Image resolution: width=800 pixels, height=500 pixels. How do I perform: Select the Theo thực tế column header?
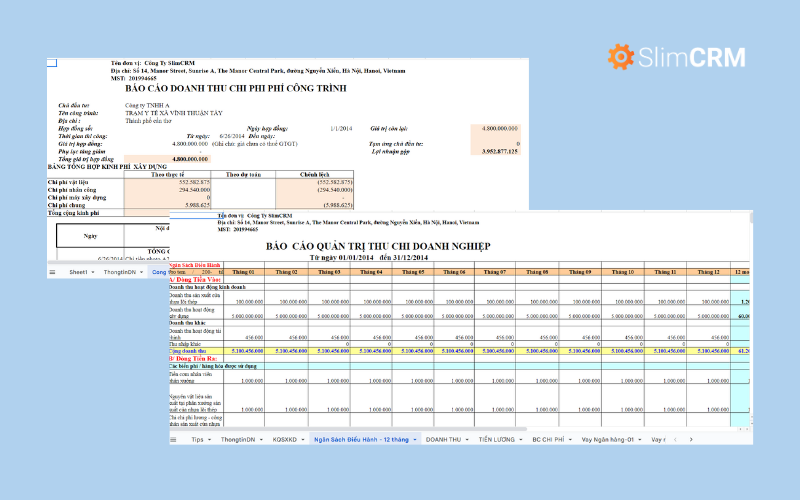167,174
